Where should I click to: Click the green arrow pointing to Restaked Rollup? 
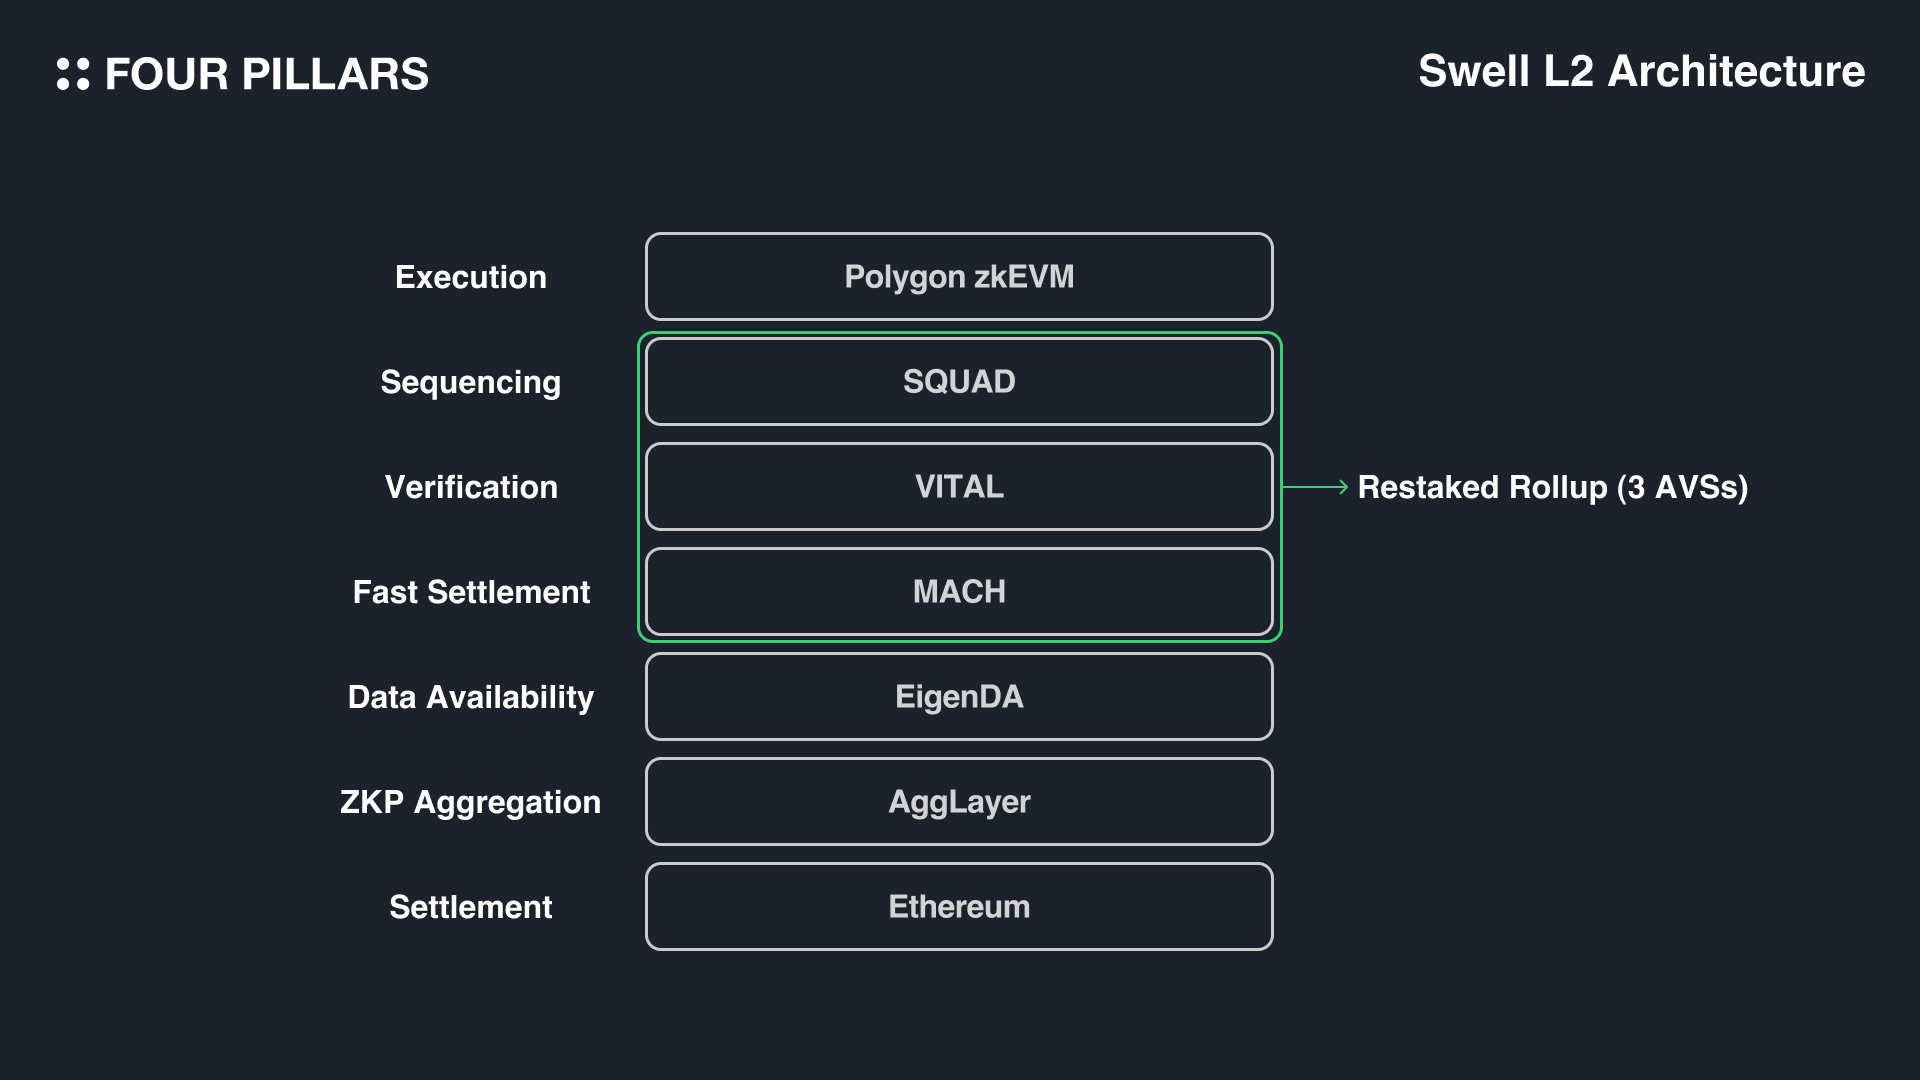click(1316, 487)
